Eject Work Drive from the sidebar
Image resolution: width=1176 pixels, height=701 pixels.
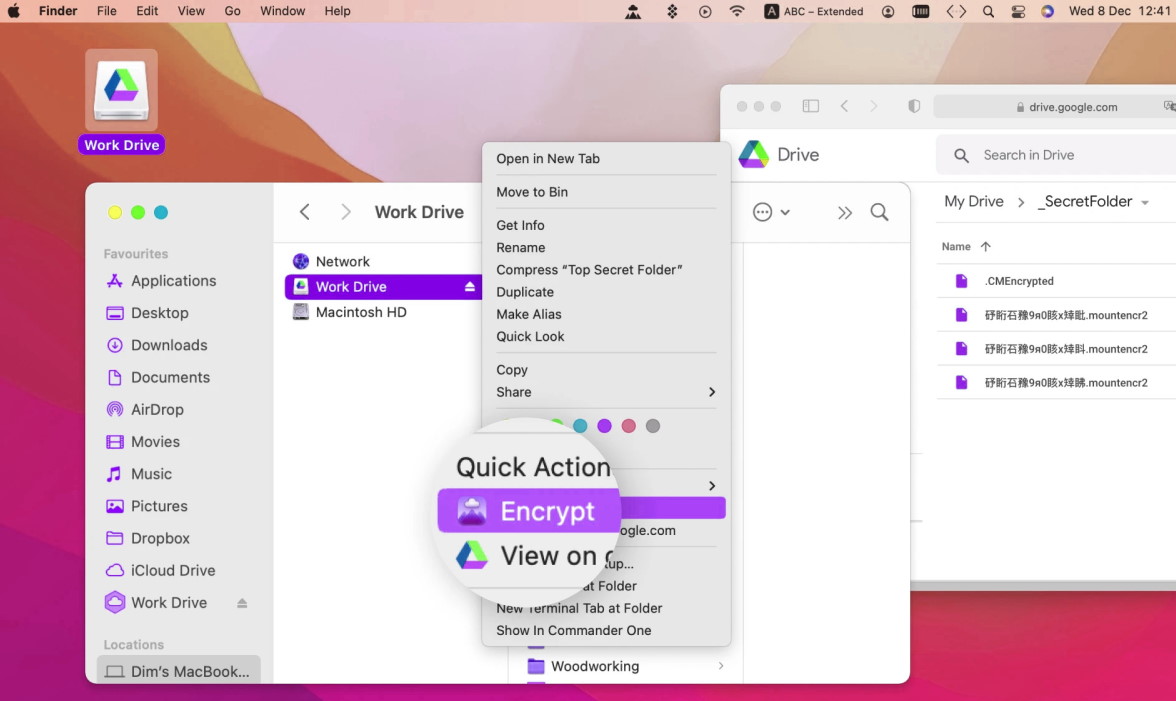[x=242, y=603]
